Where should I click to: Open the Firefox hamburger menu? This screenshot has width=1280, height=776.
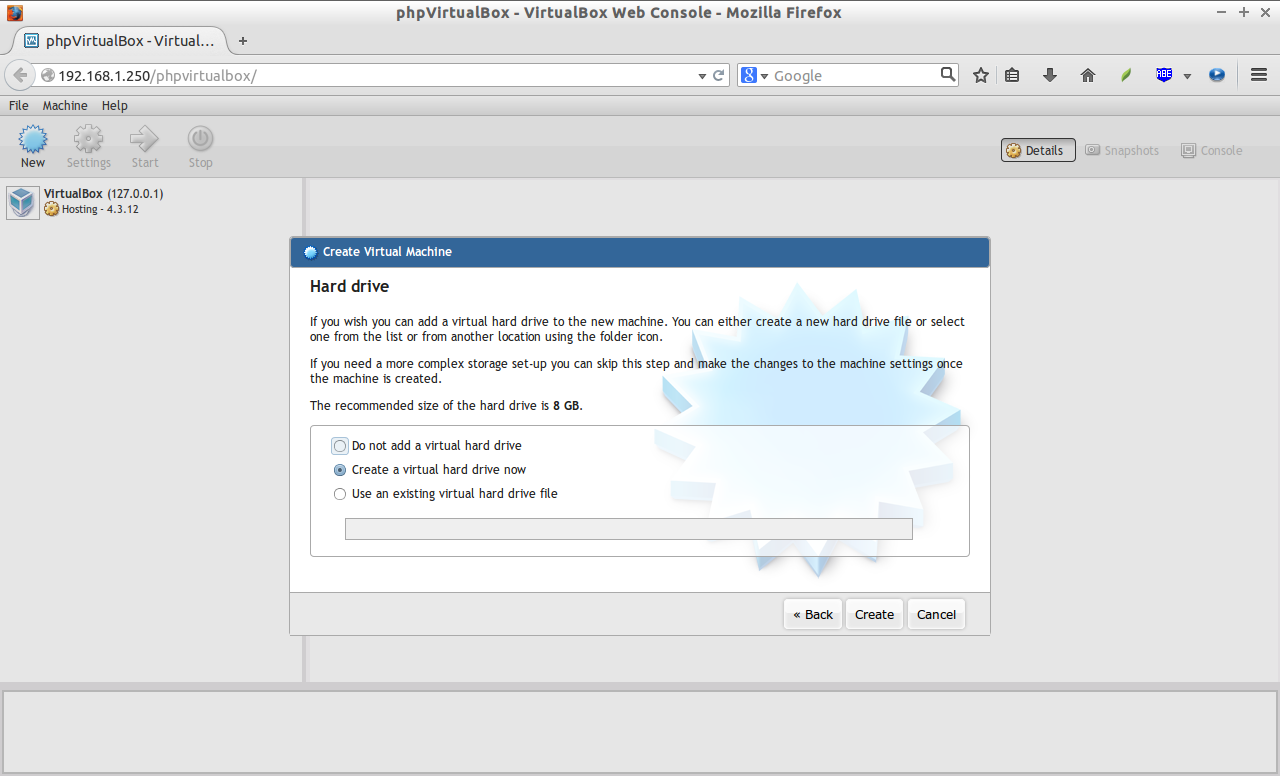point(1259,75)
